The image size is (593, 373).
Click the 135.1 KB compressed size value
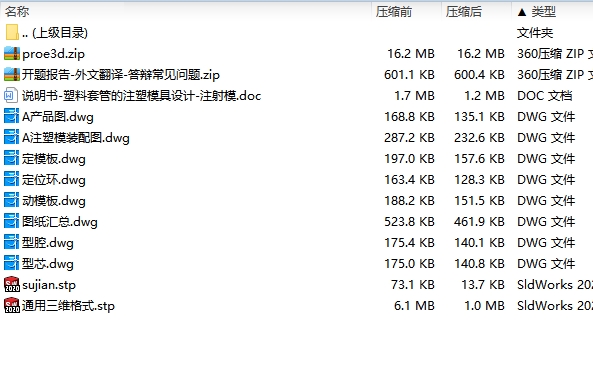(479, 117)
